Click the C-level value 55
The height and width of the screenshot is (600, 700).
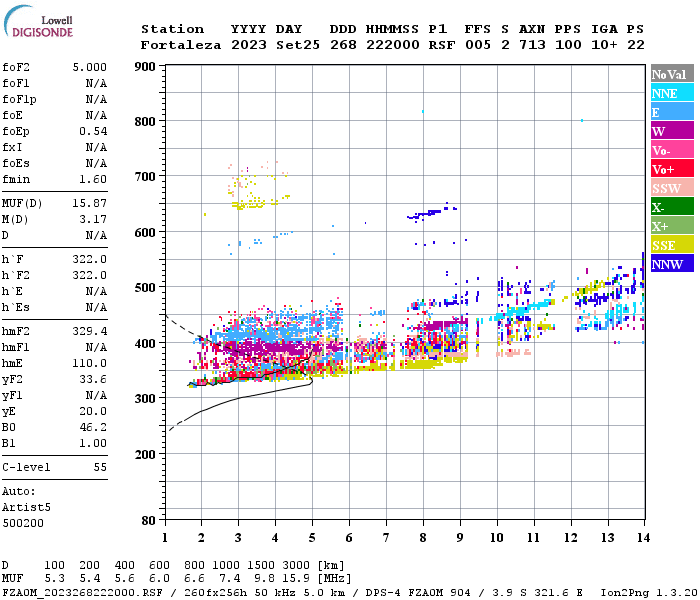pyautogui.click(x=99, y=467)
